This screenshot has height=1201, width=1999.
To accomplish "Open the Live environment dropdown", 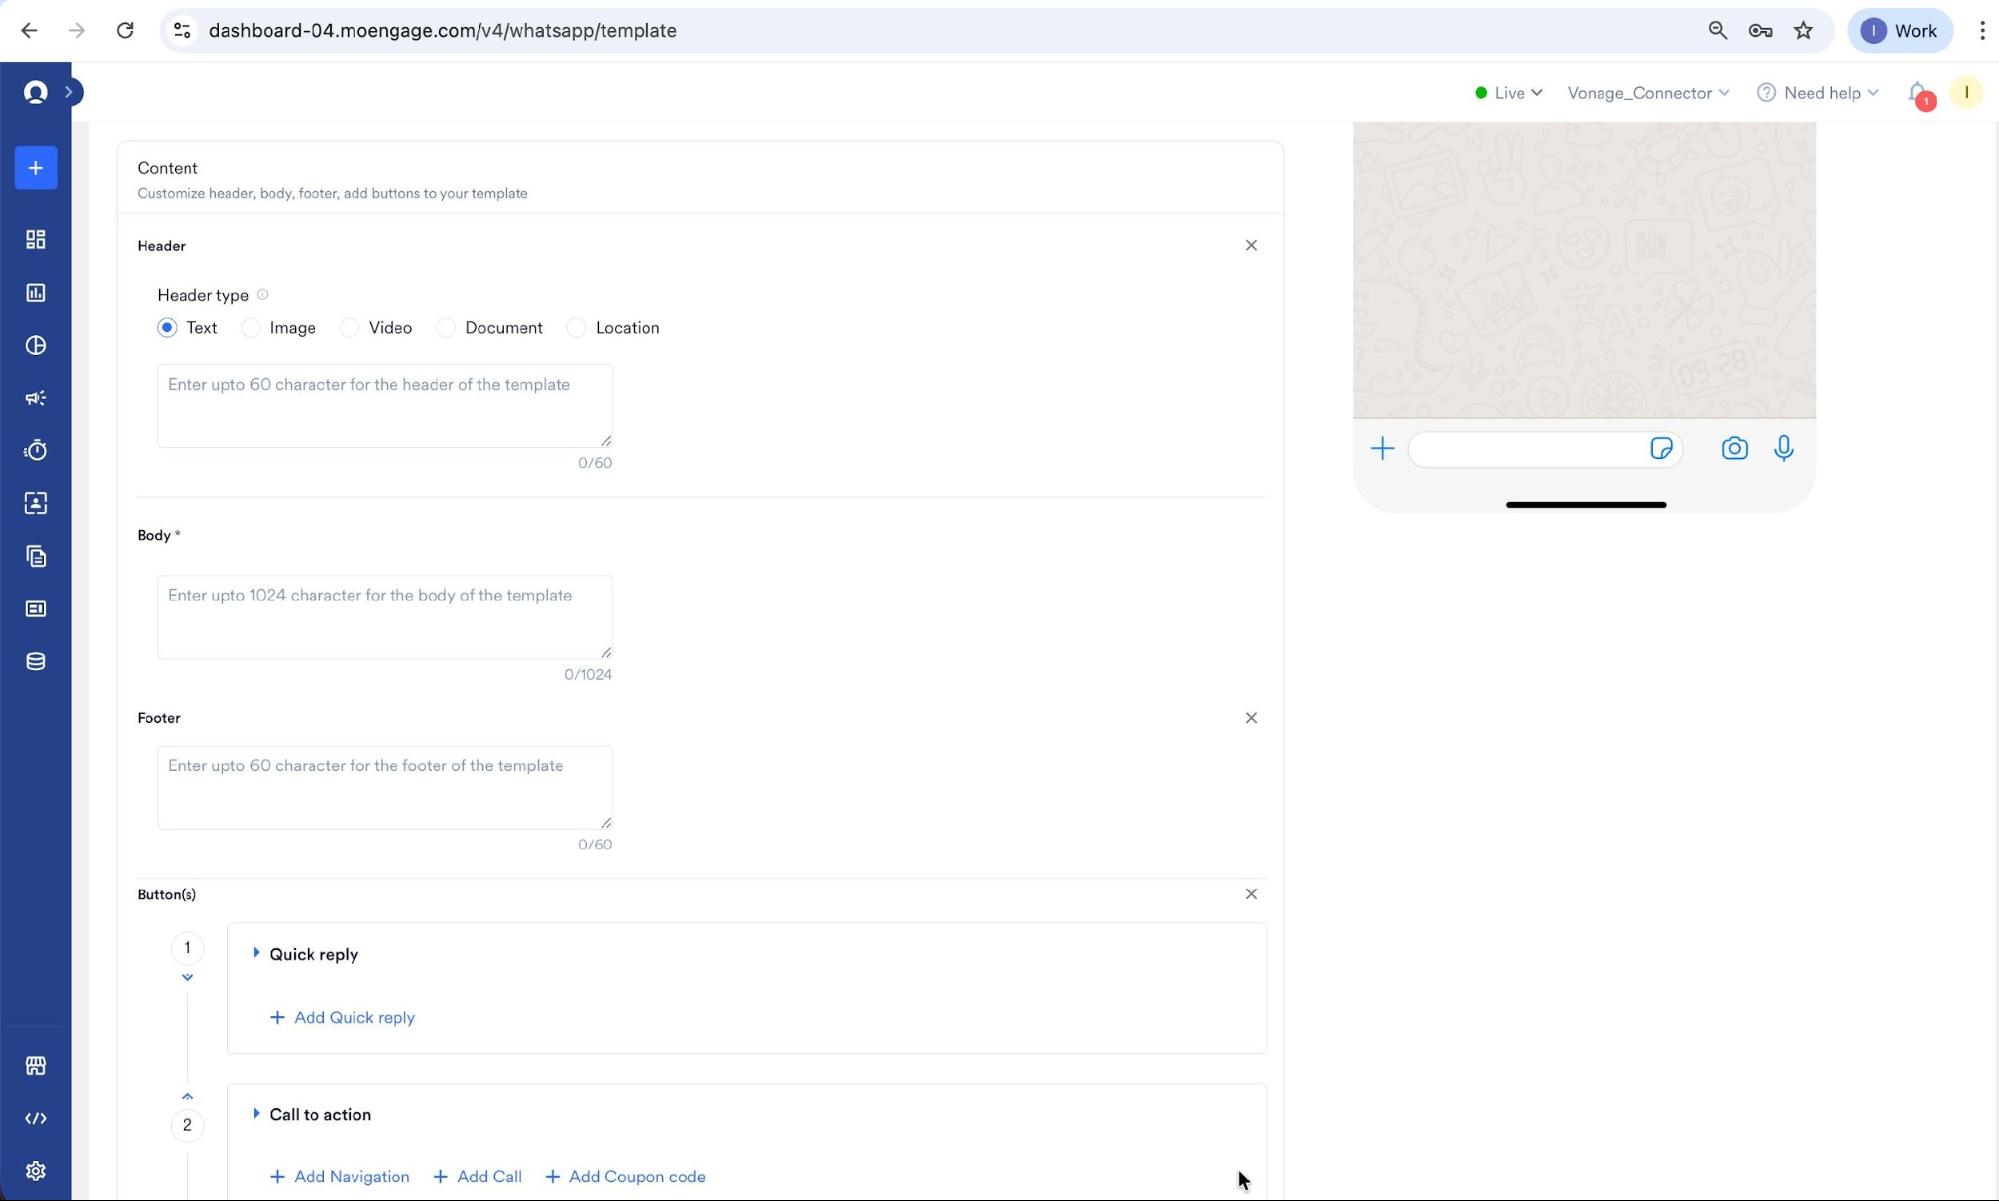I will pyautogui.click(x=1508, y=93).
